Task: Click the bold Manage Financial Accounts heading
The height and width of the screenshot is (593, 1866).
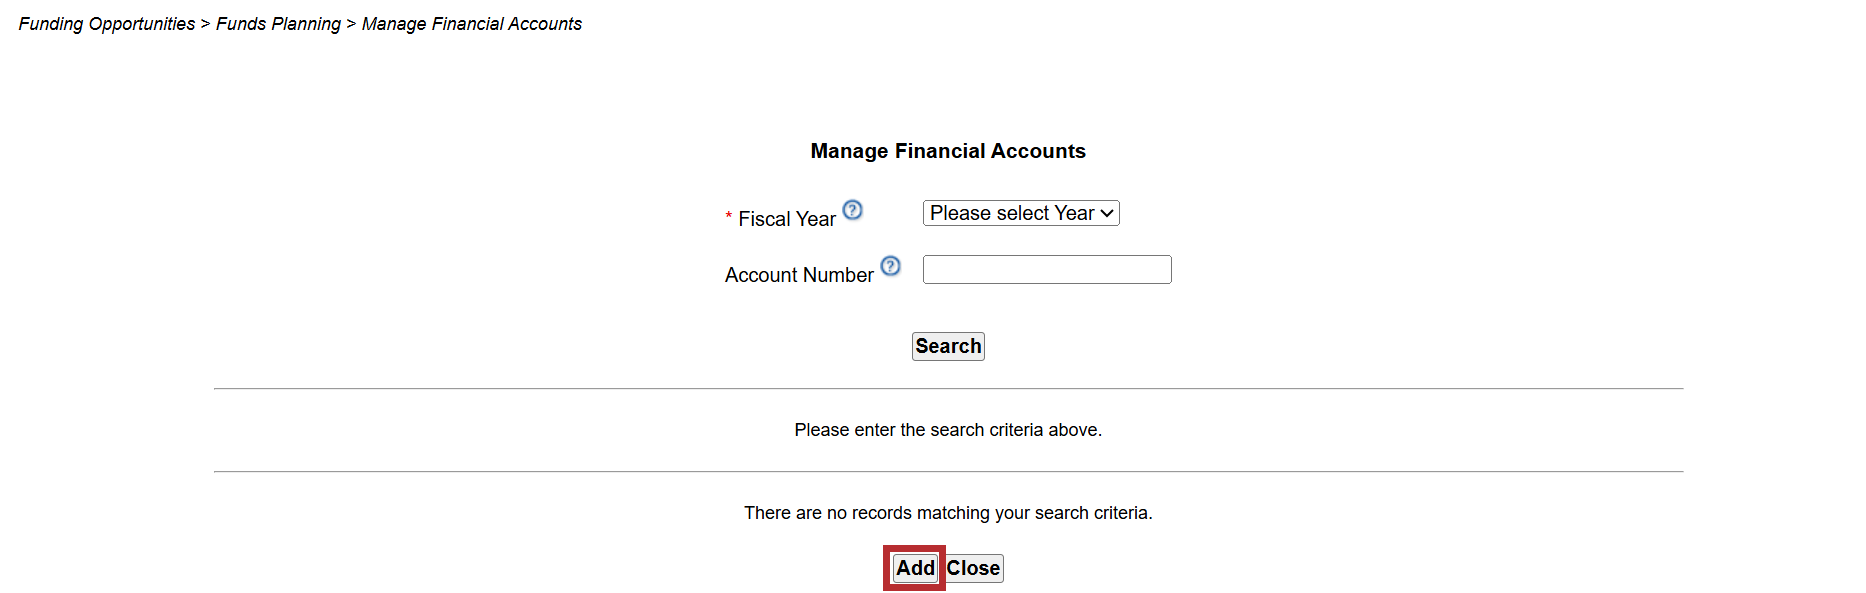Action: click(x=948, y=151)
